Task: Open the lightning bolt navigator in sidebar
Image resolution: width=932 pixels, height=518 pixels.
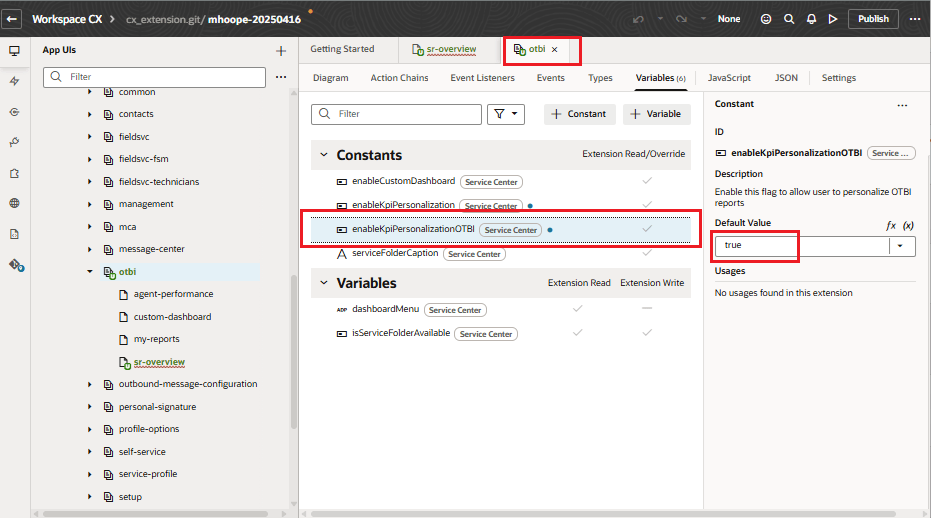Action: tap(14, 81)
